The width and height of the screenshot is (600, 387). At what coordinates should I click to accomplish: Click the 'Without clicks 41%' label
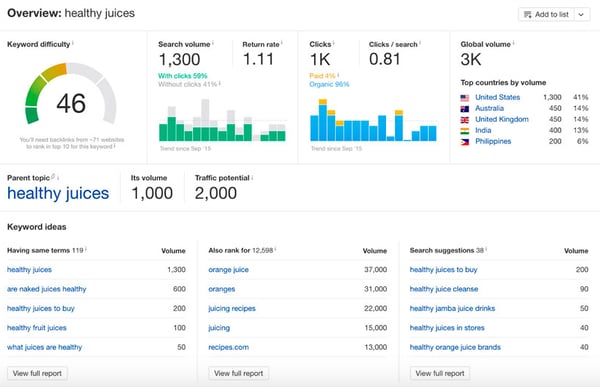point(188,84)
